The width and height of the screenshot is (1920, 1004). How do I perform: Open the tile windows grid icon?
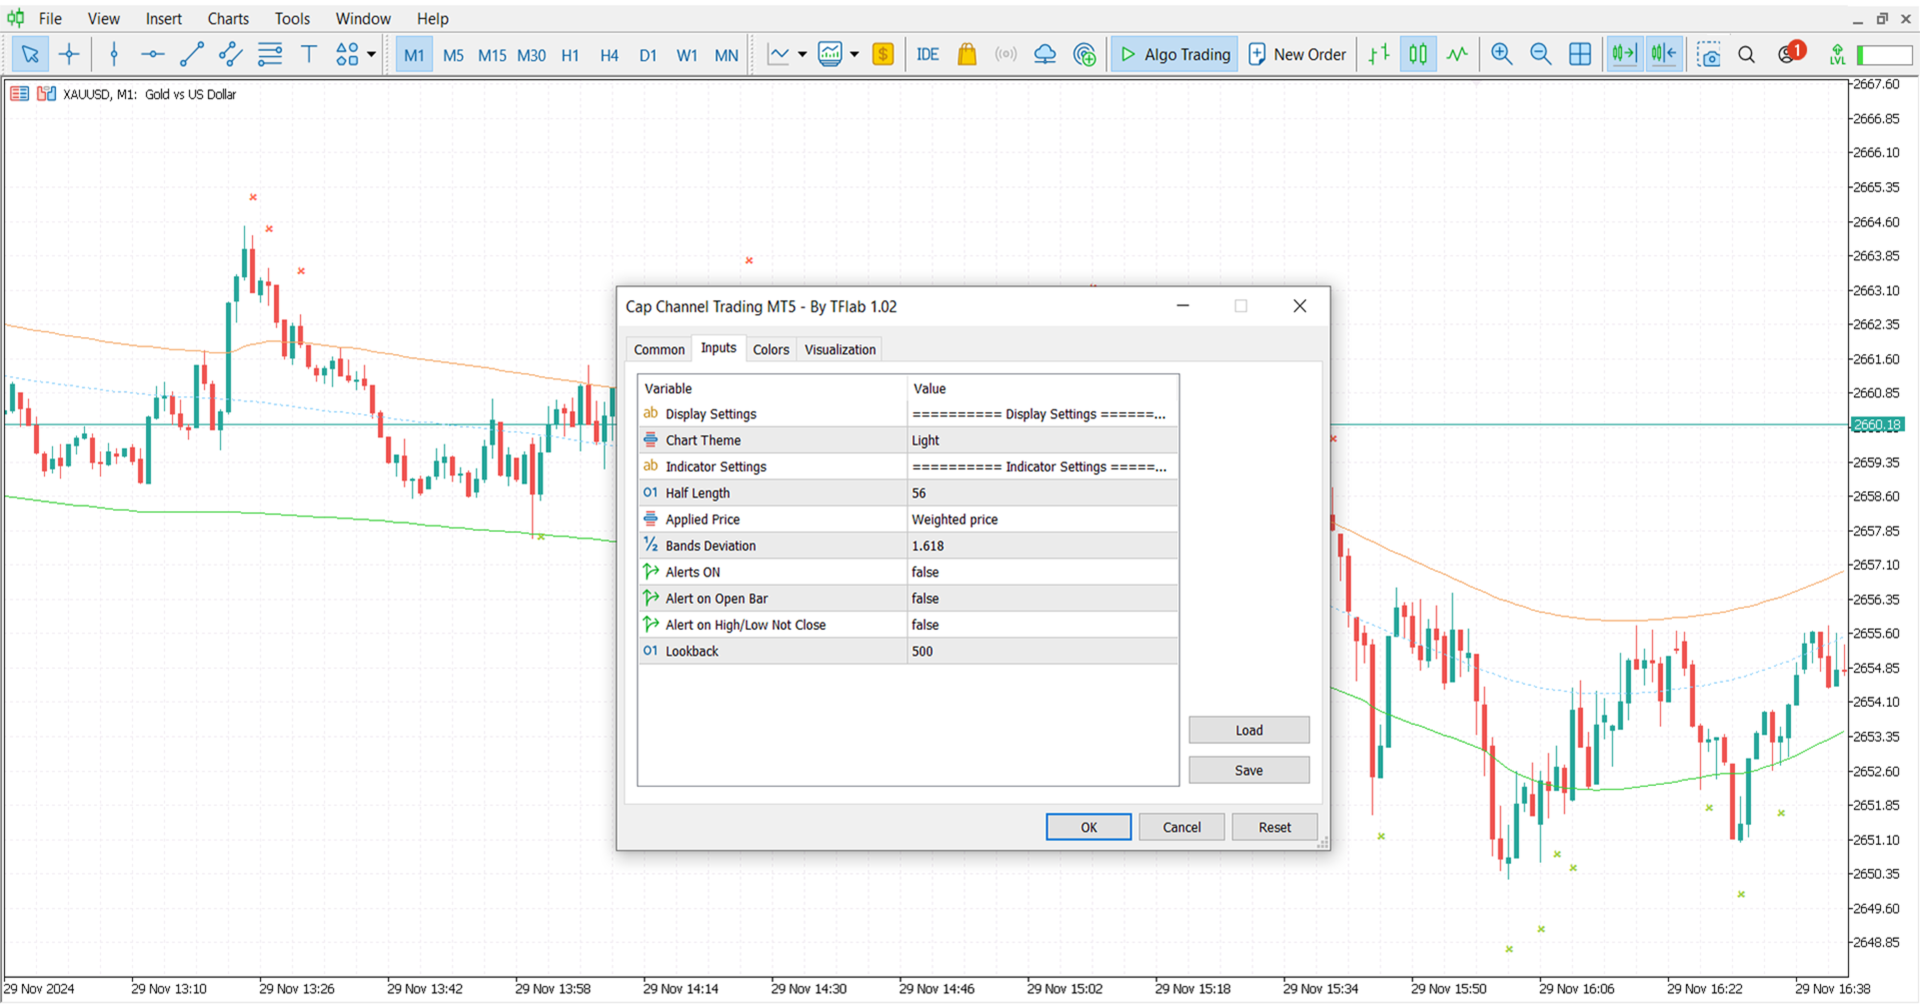[x=1580, y=55]
